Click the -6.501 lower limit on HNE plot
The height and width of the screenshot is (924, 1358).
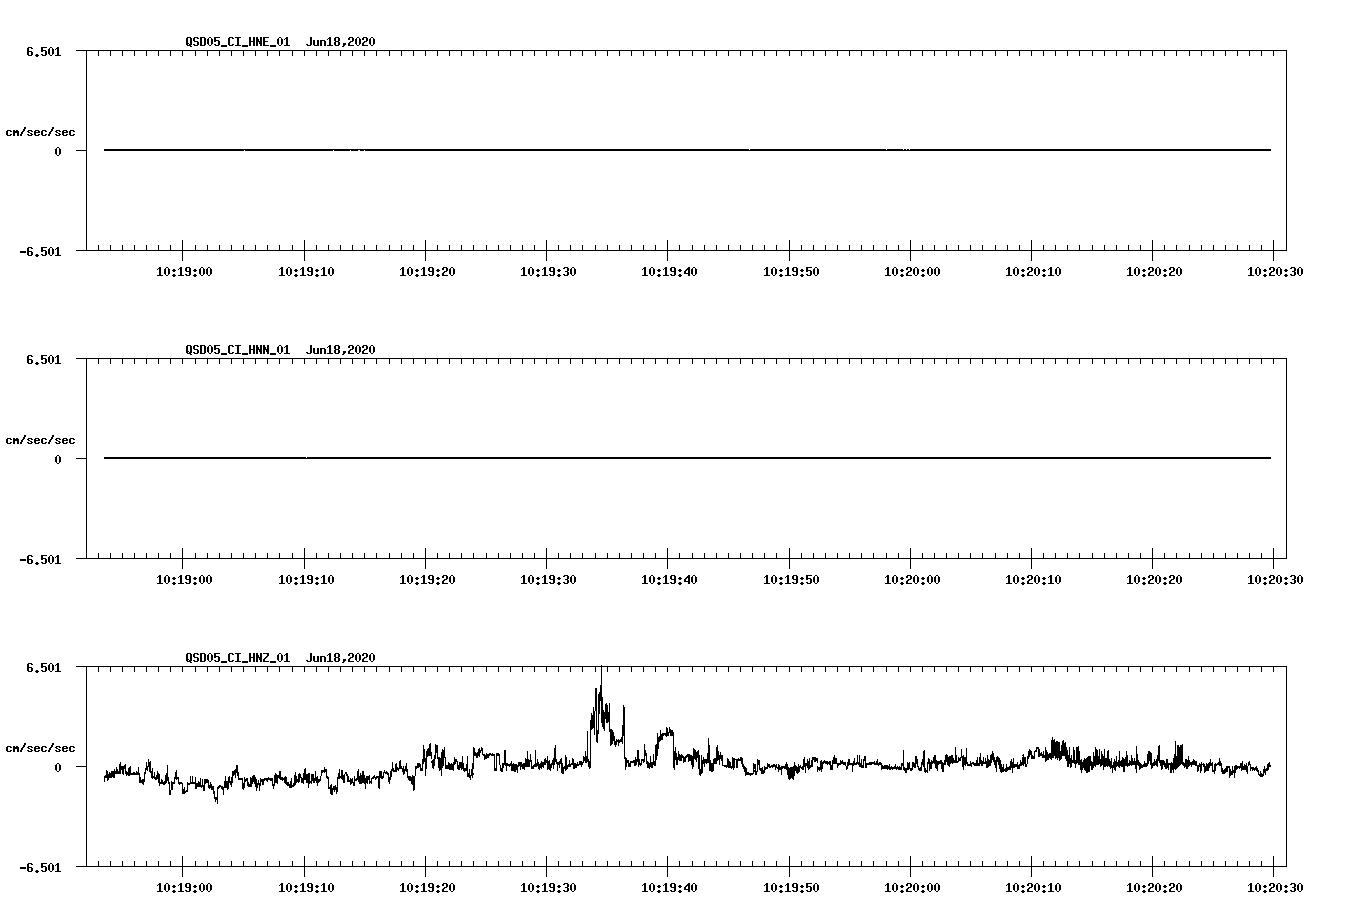pos(40,251)
